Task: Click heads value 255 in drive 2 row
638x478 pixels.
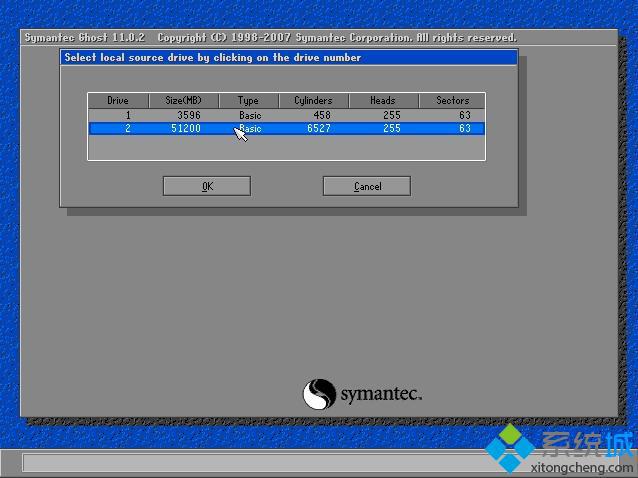Action: pos(392,129)
